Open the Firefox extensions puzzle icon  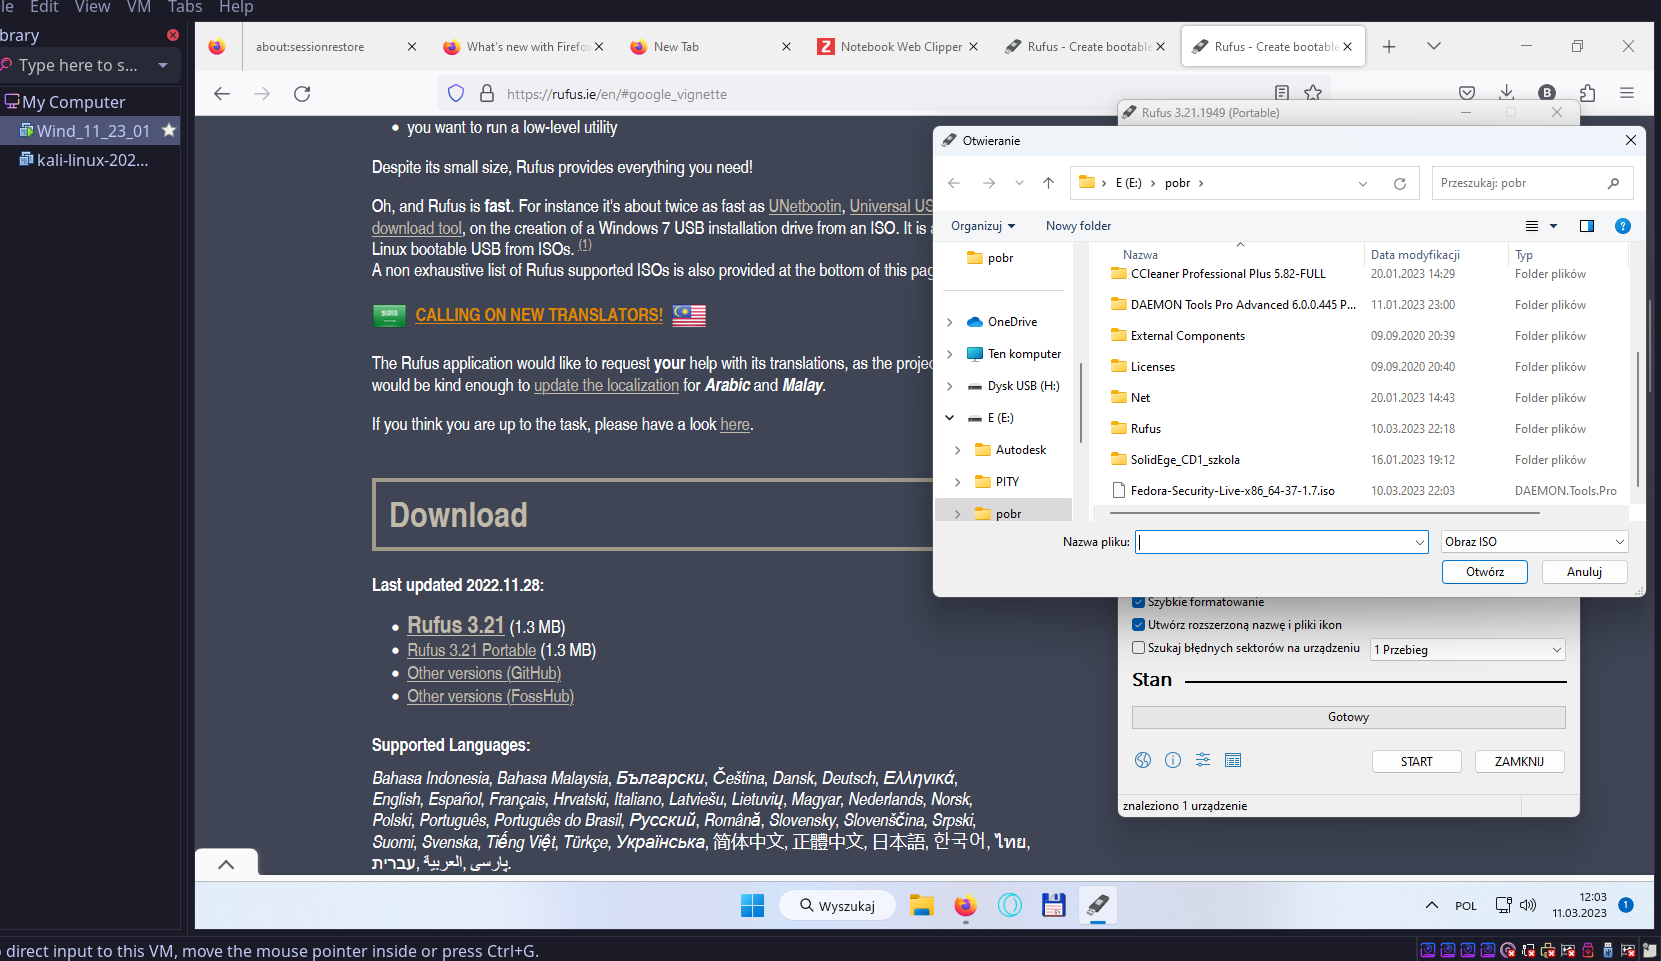click(1587, 93)
